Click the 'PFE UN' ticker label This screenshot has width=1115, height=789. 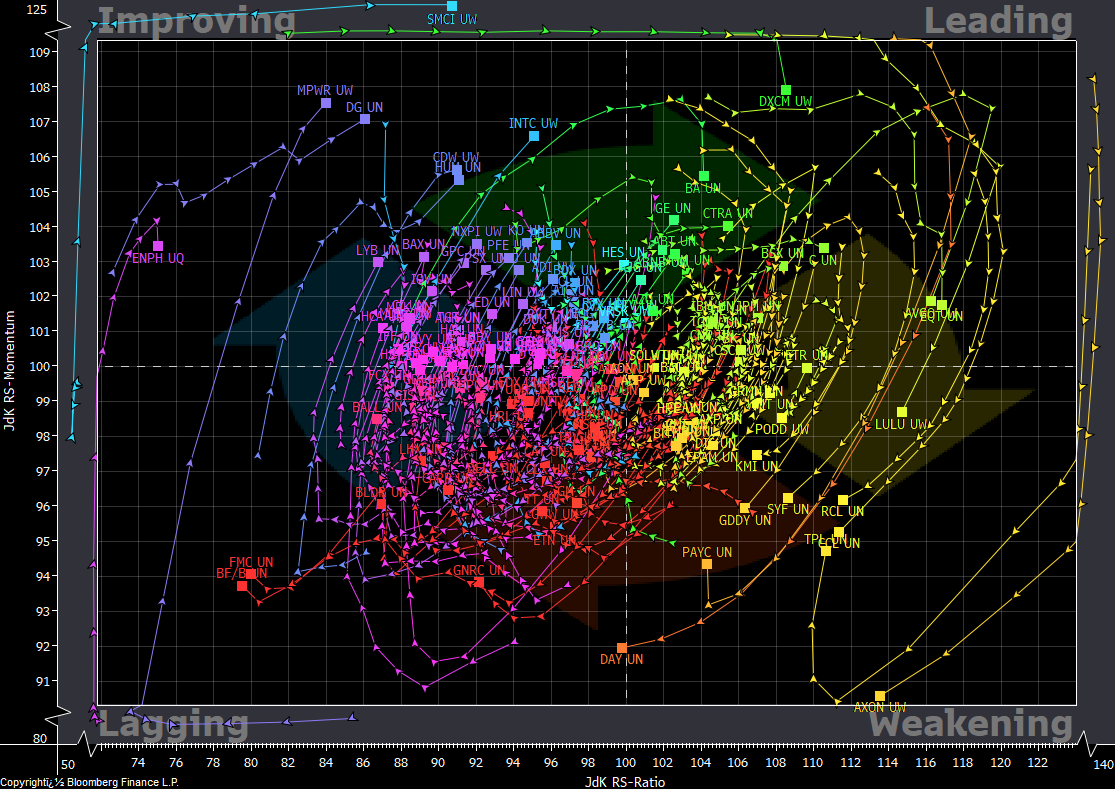coord(508,245)
